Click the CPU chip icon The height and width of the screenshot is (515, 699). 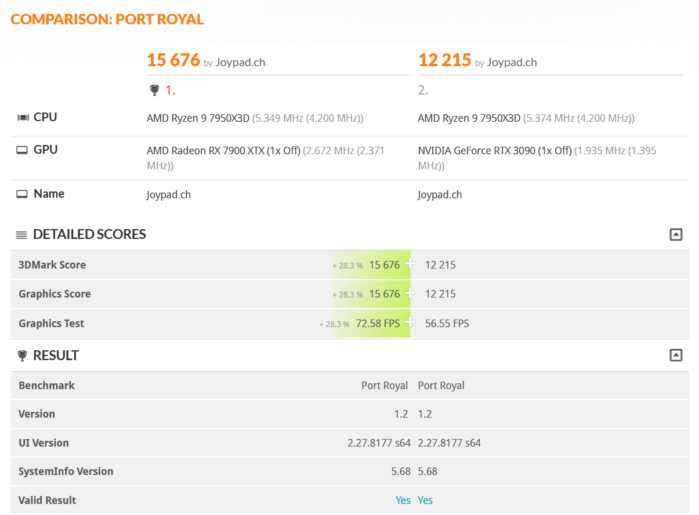click(x=23, y=117)
